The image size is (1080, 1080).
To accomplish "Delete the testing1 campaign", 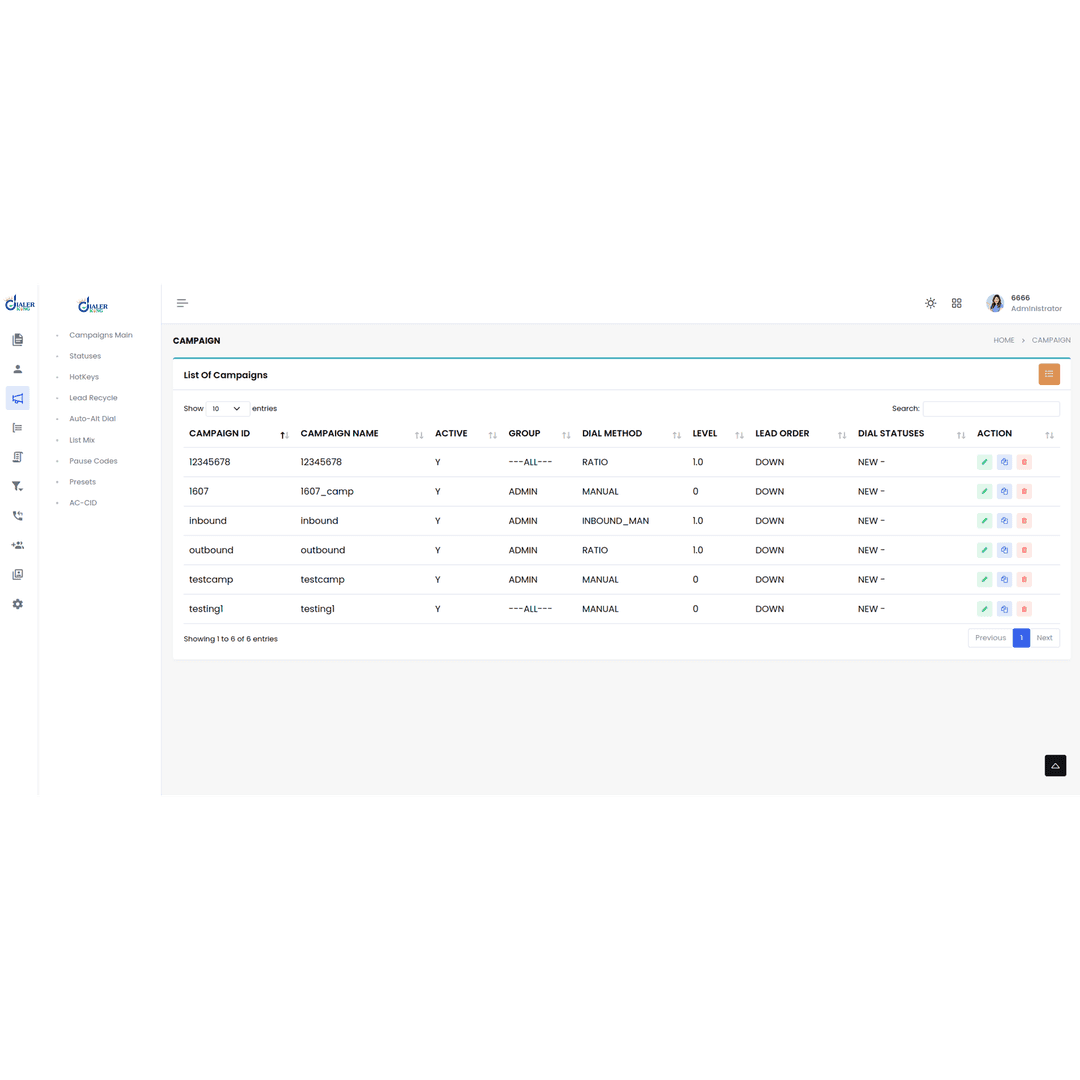I will pyautogui.click(x=1024, y=609).
